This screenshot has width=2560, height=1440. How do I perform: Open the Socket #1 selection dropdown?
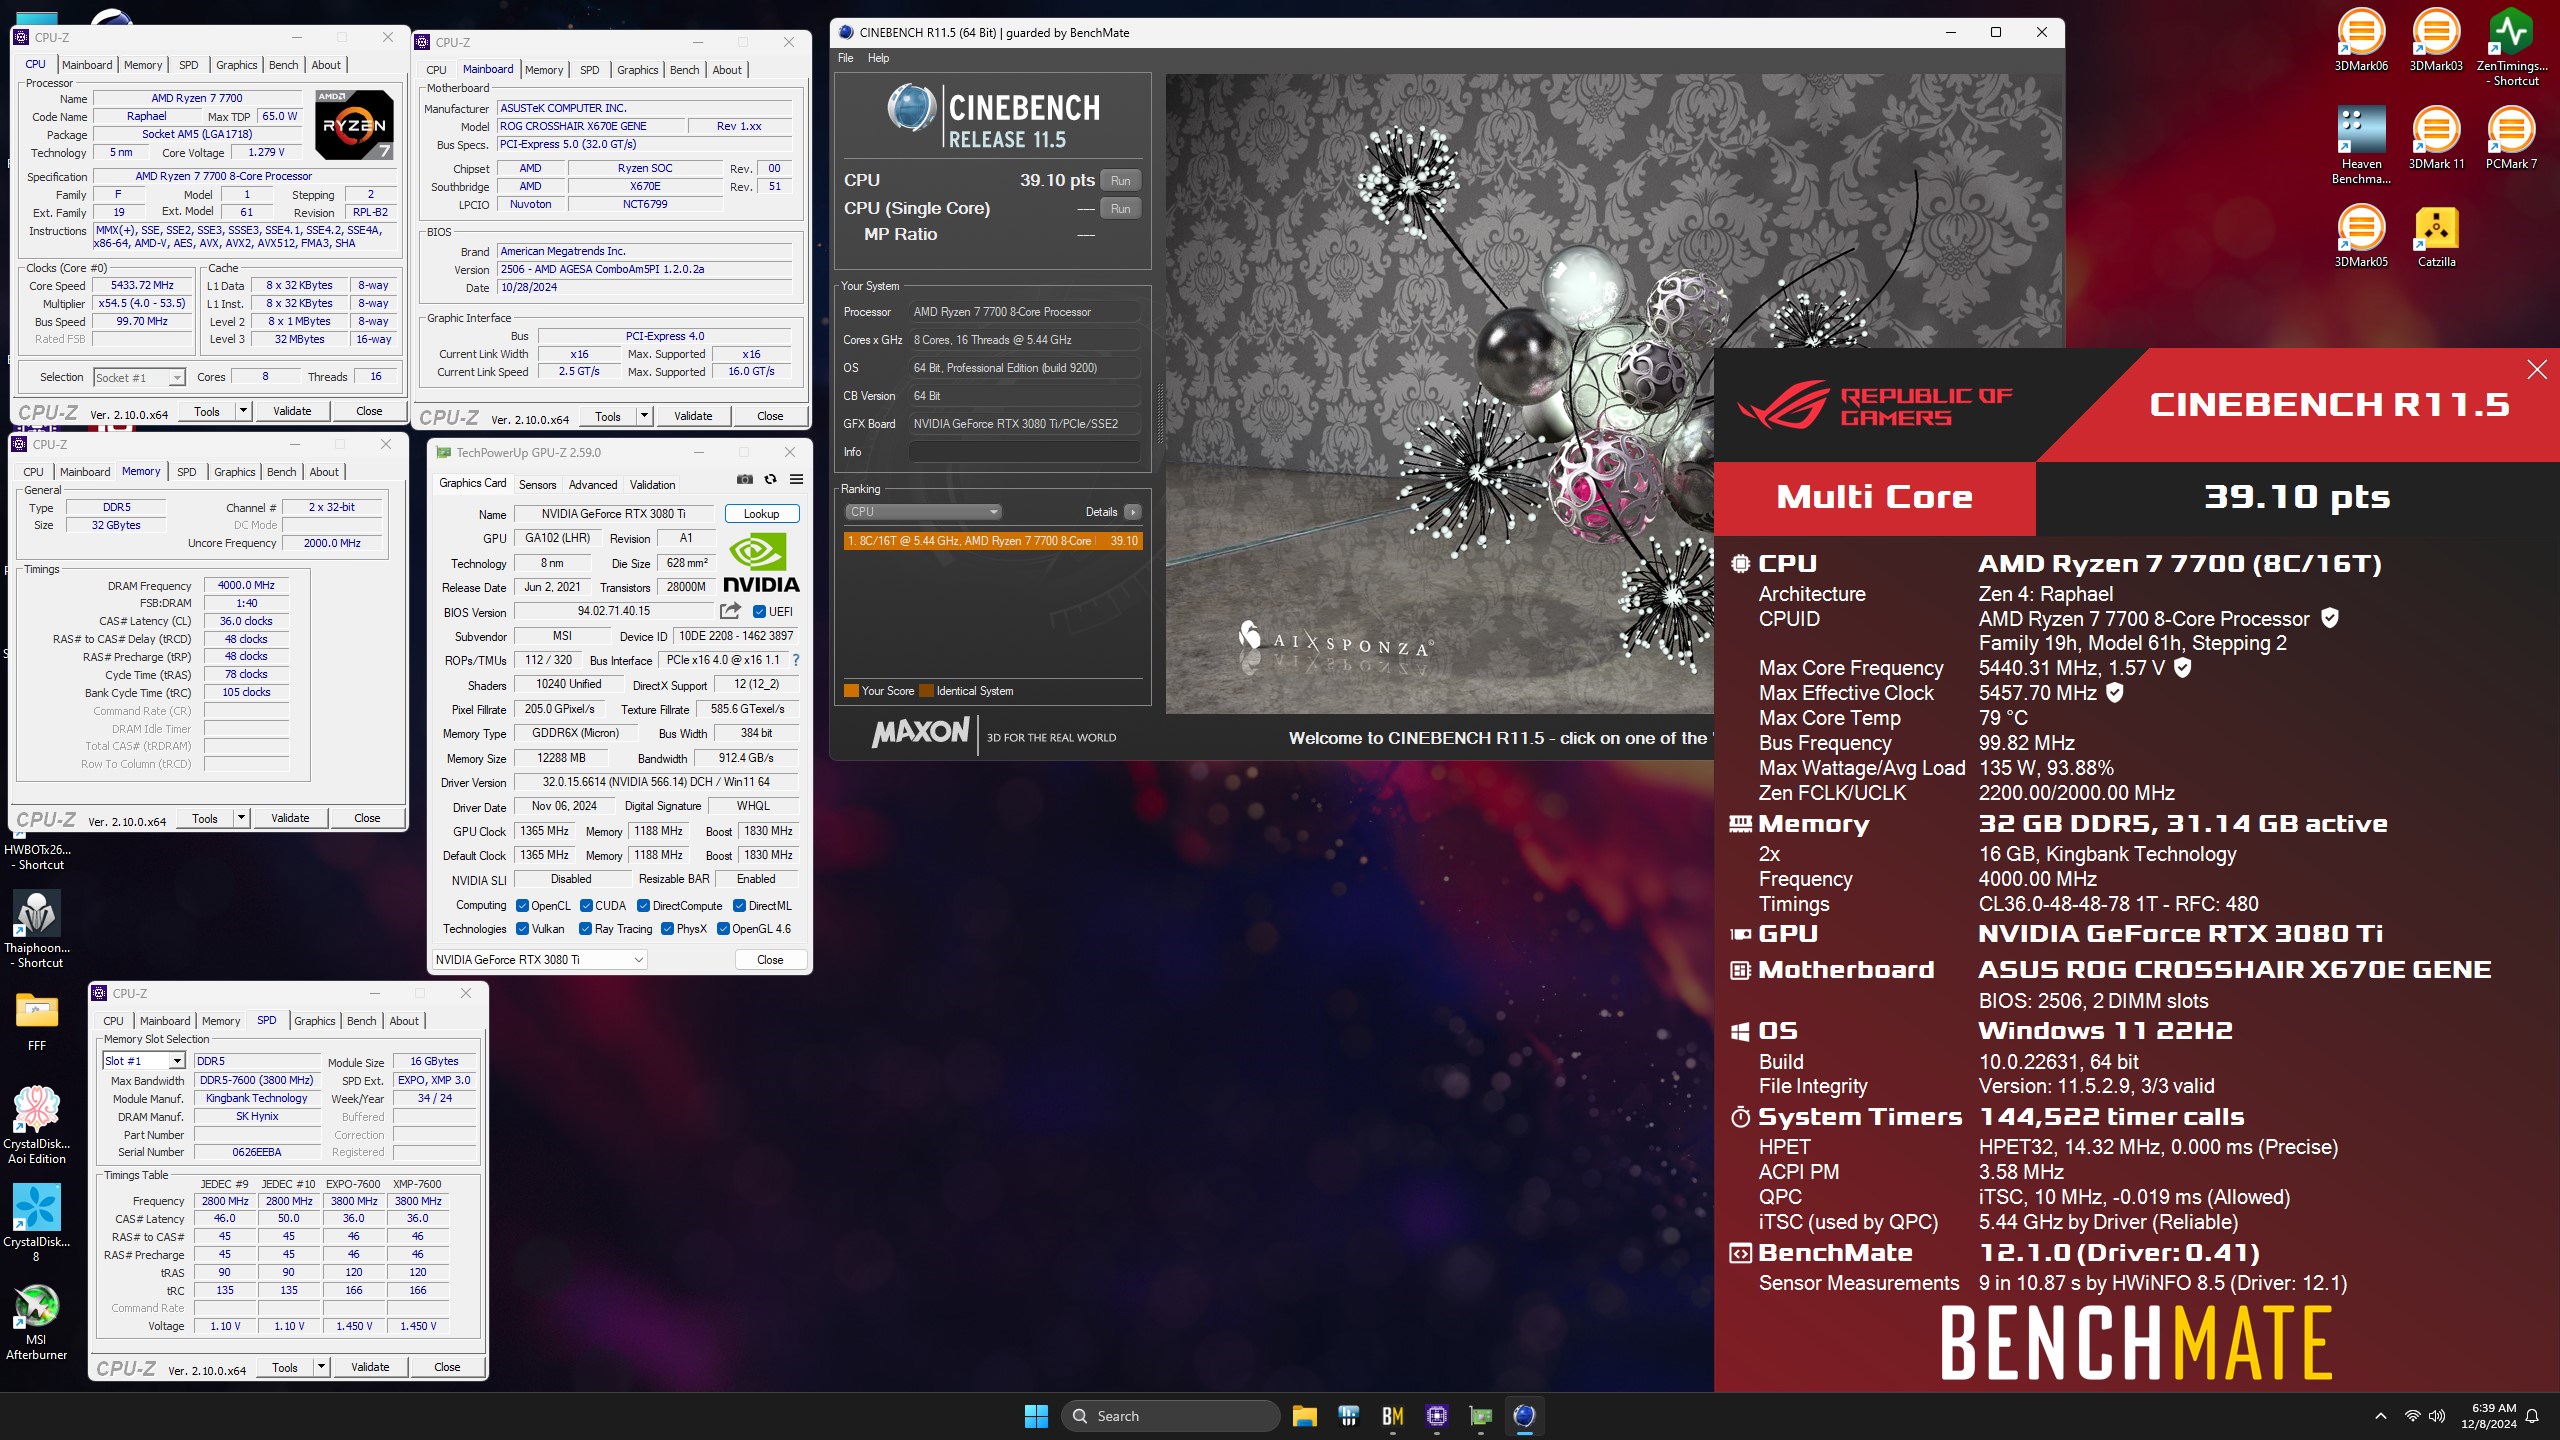140,377
